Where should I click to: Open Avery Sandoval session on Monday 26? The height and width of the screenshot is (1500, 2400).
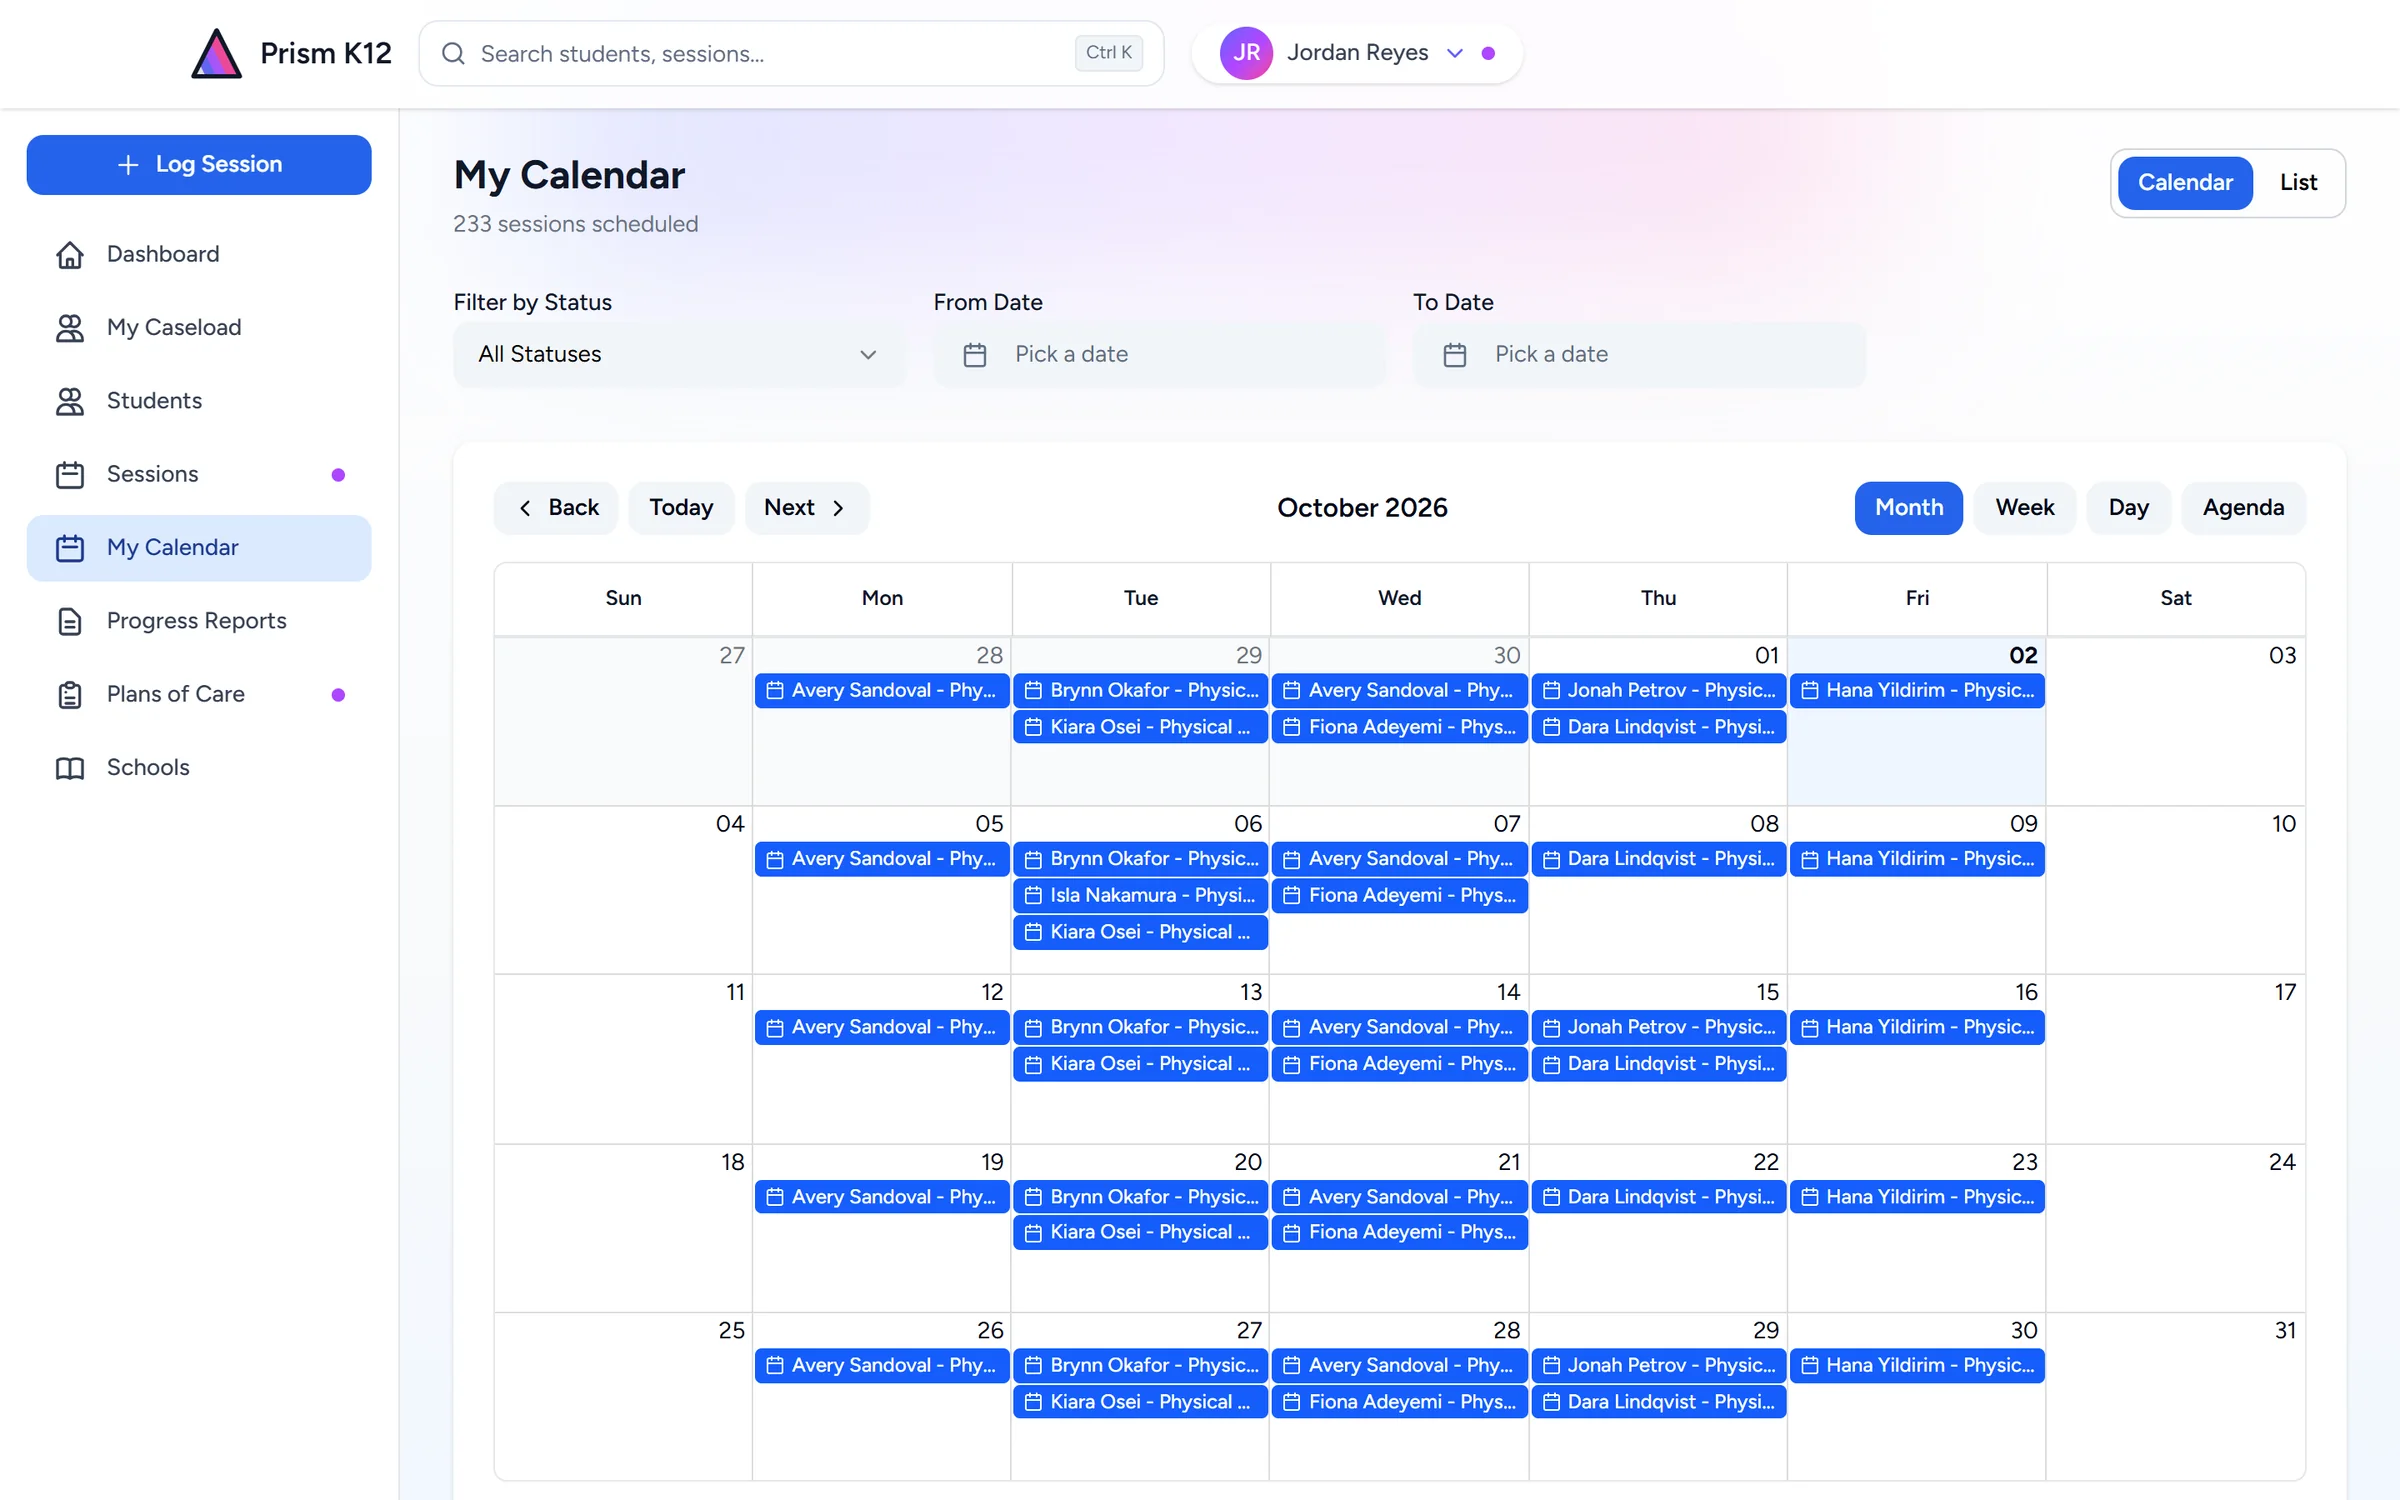(x=881, y=1366)
